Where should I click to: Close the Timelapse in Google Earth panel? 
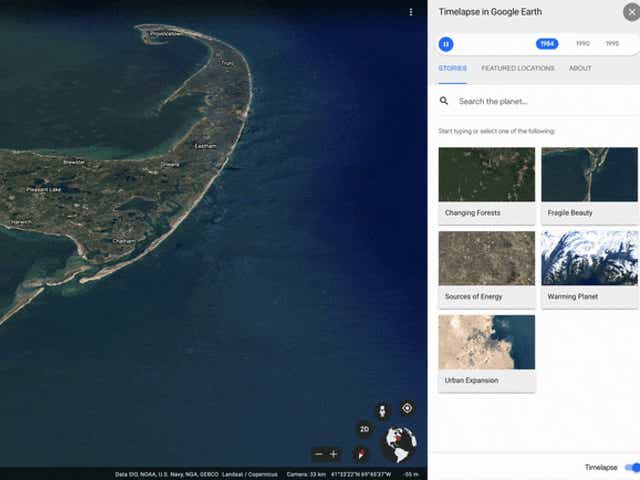click(x=631, y=12)
